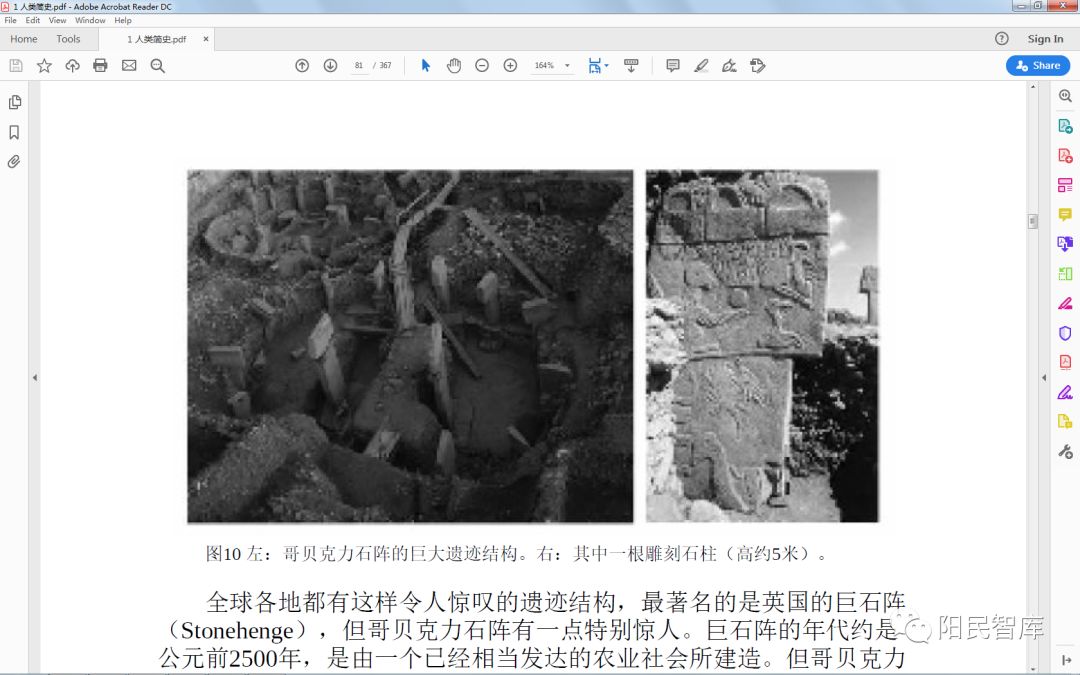Viewport: 1080px width, 675px height.
Task: Select the Hand pan tool
Action: [x=454, y=66]
